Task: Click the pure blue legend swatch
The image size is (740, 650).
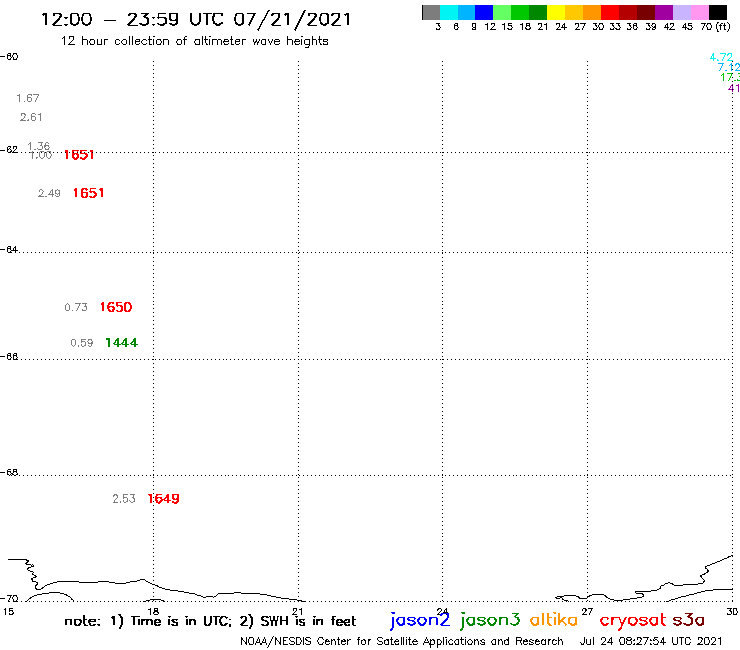Action: (x=484, y=12)
